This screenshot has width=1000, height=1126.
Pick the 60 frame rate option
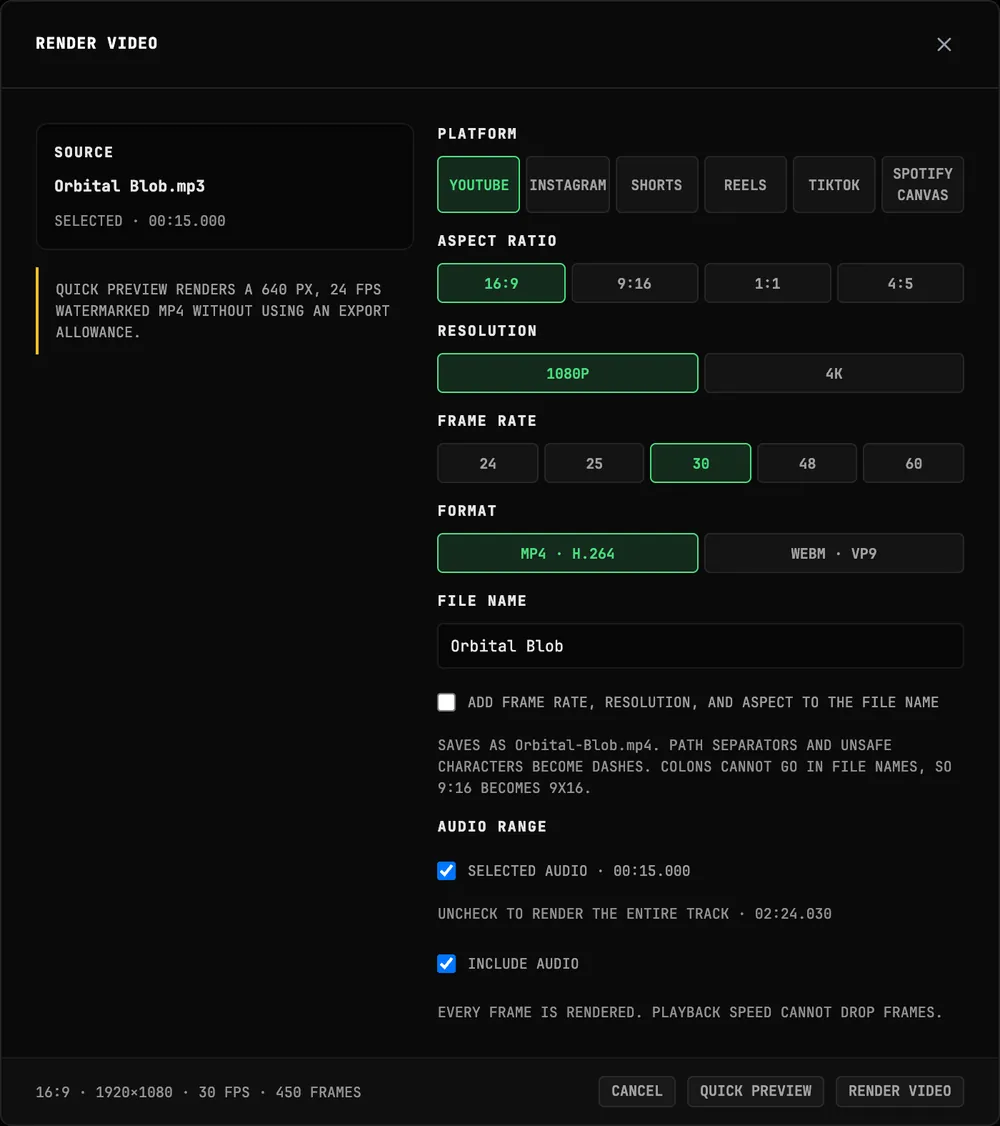click(x=913, y=463)
